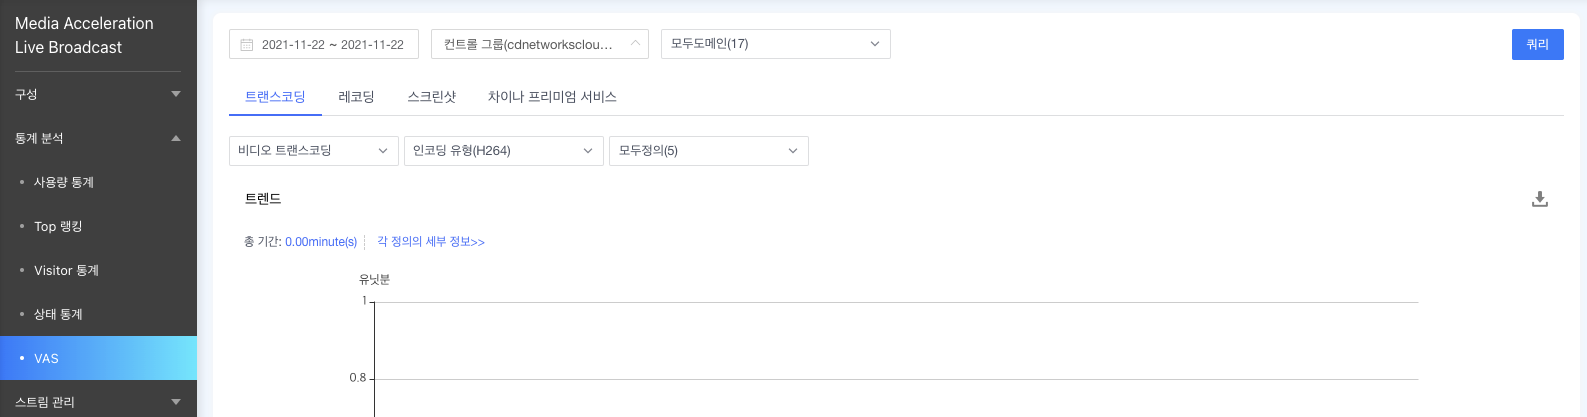Open the 컨트롤 그룹 dropdown

click(539, 44)
